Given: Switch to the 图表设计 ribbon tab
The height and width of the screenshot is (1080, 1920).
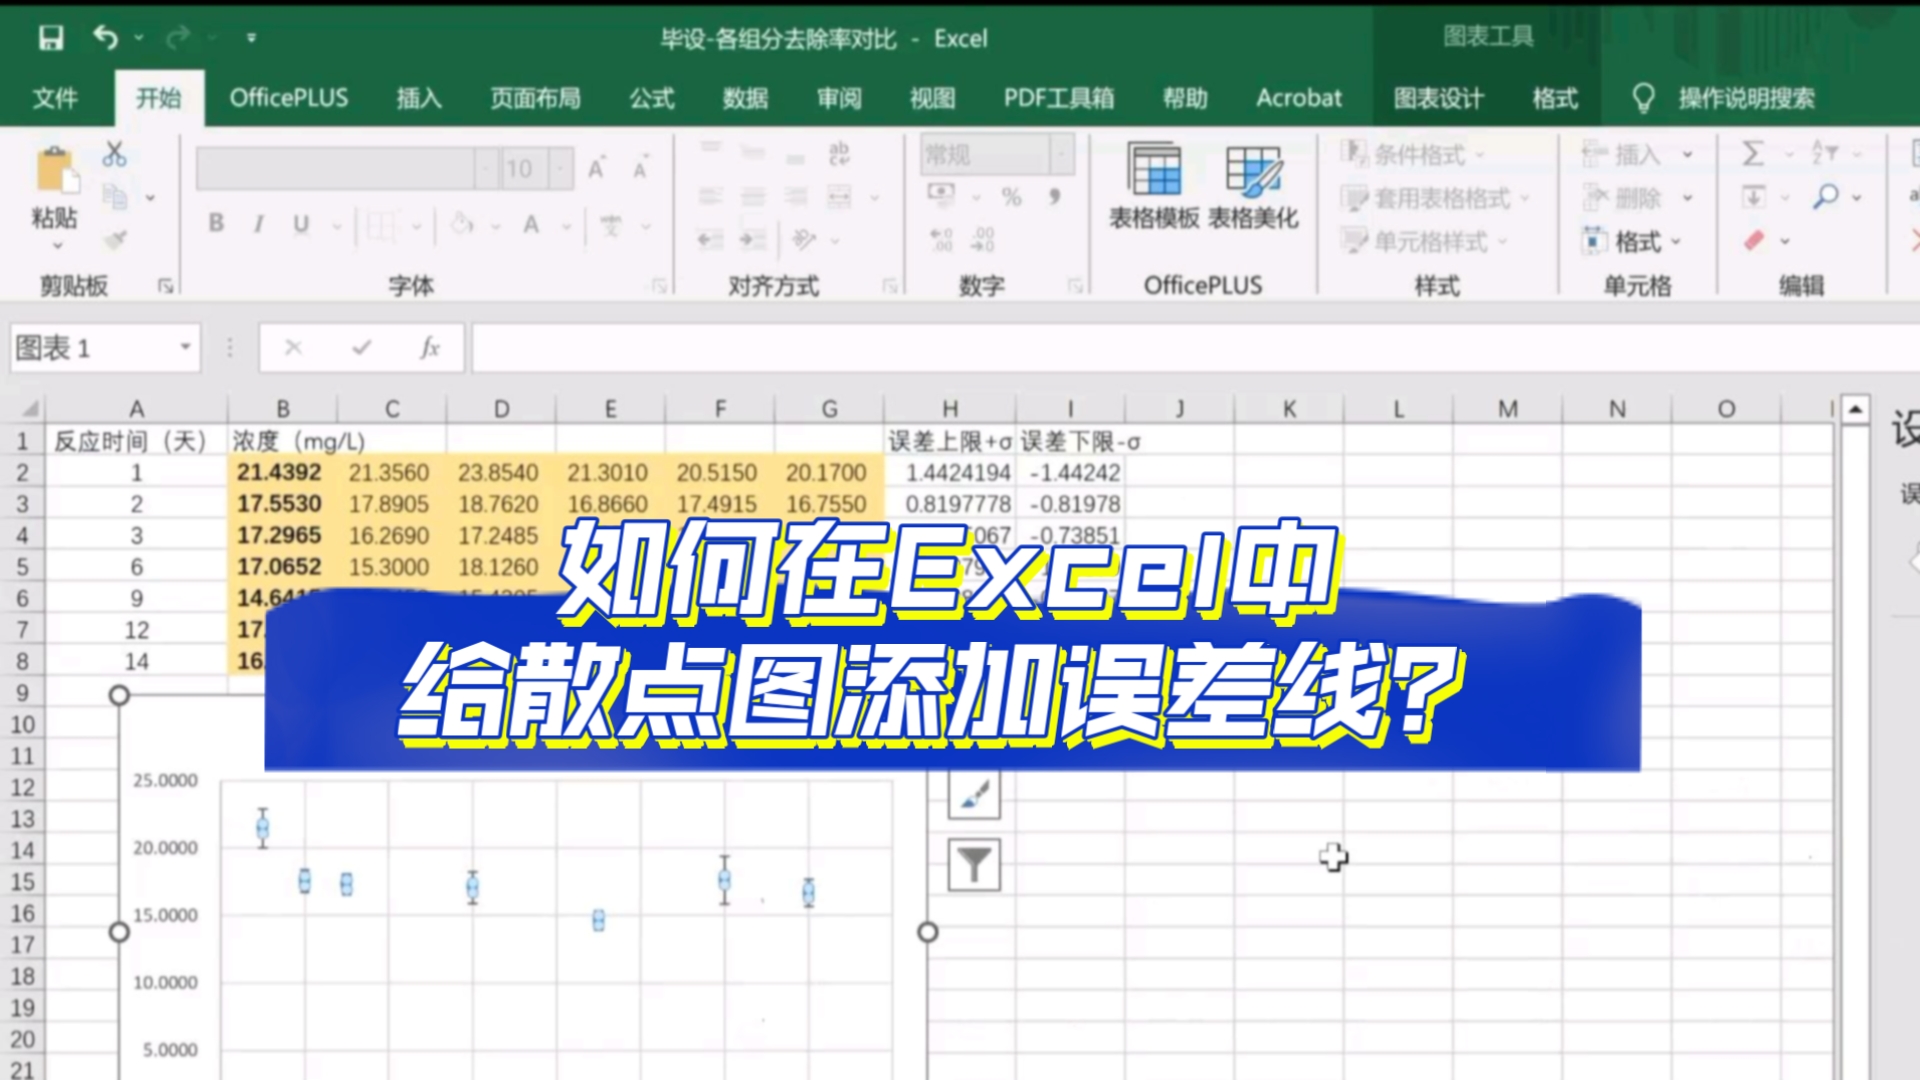Looking at the screenshot, I should (1437, 98).
